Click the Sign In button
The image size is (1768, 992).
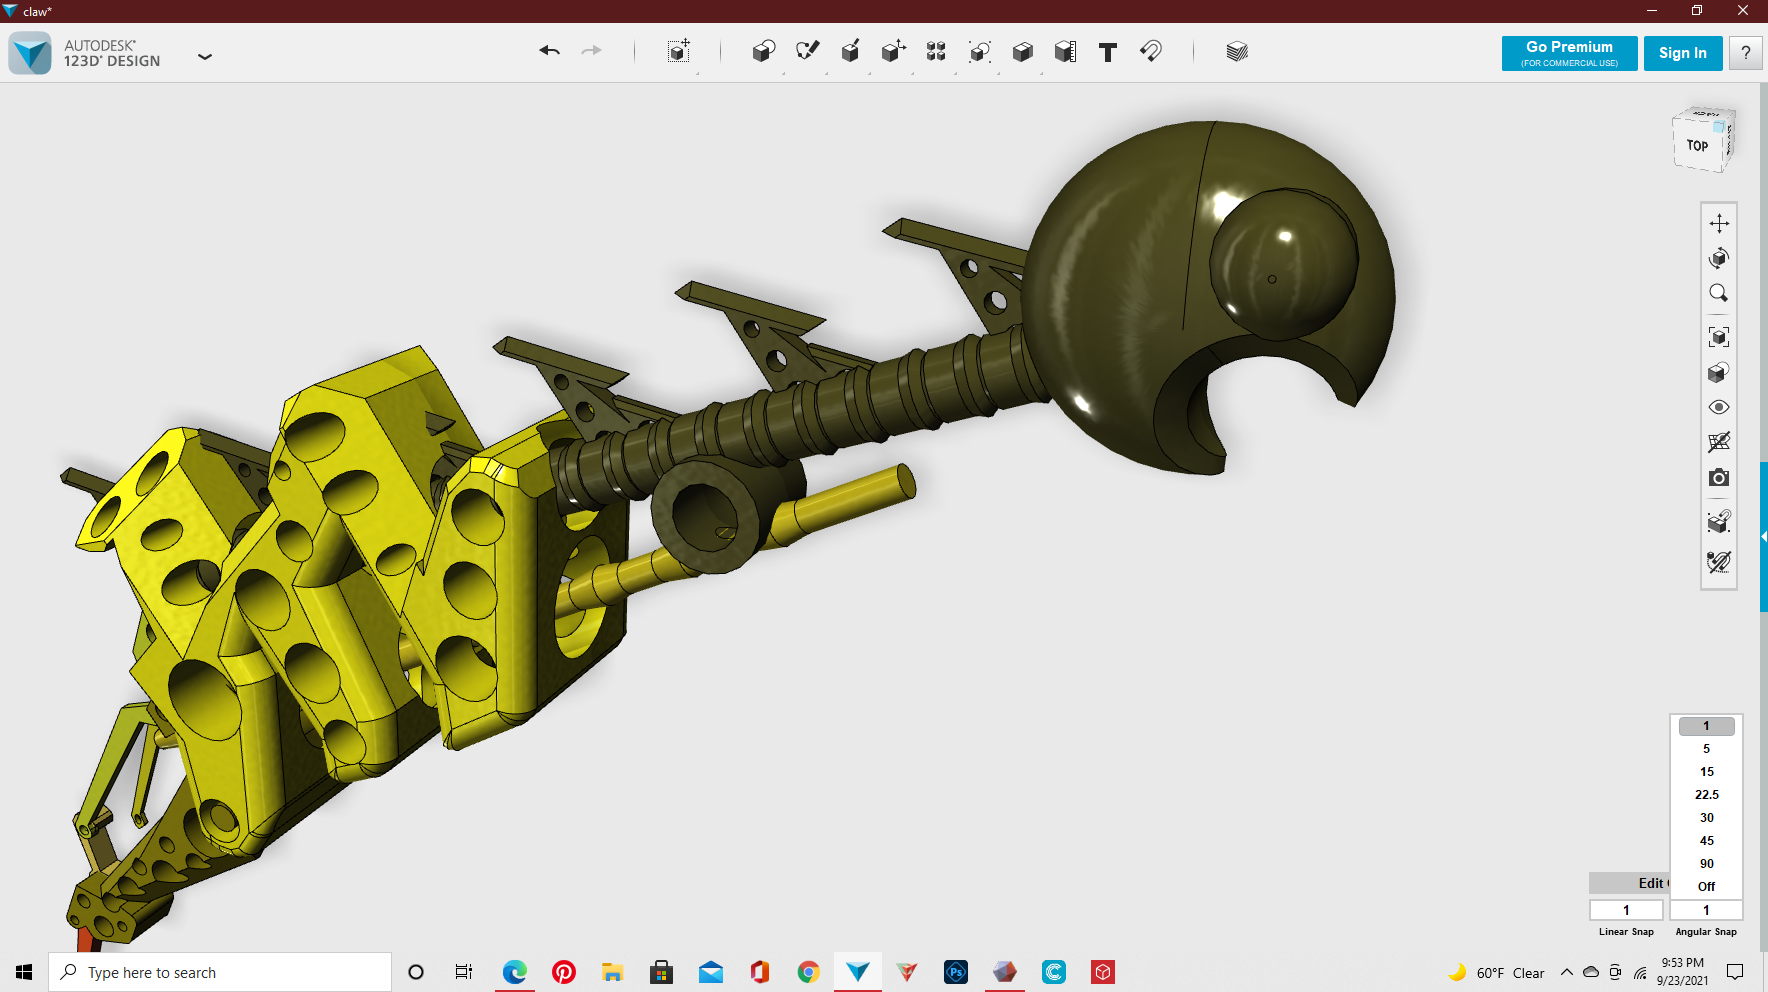tap(1682, 53)
